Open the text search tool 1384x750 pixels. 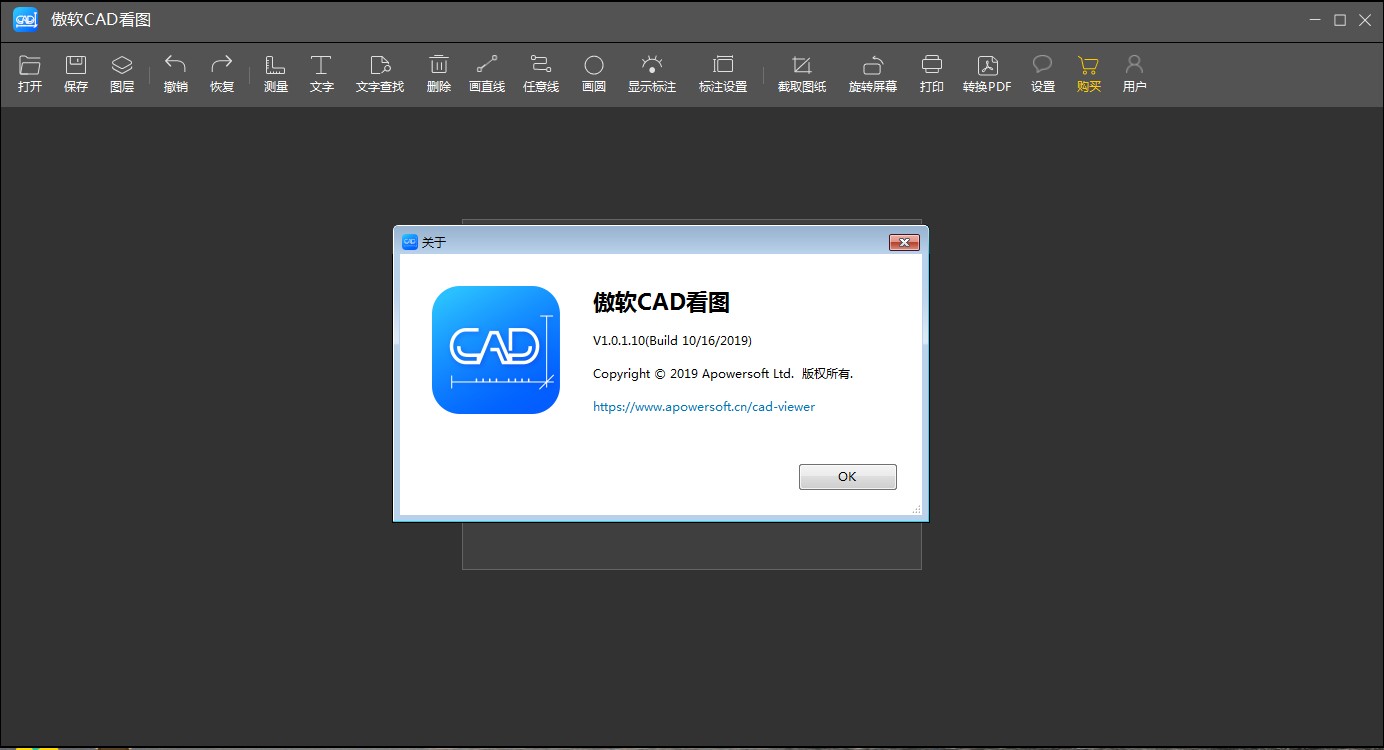pos(379,73)
